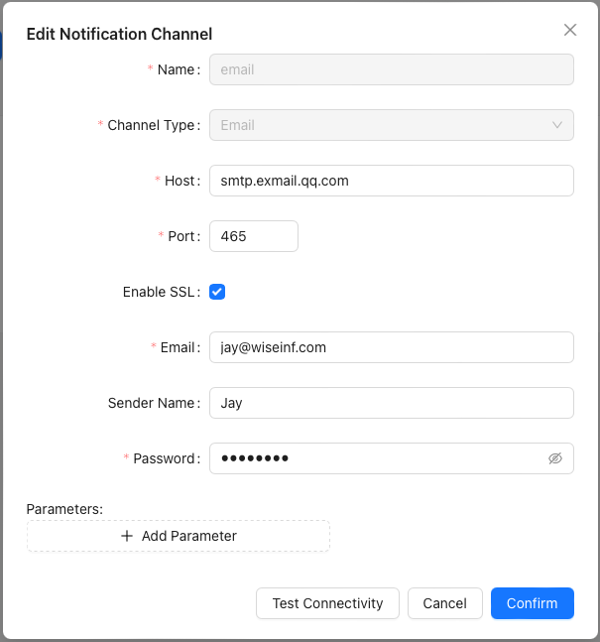
Task: Open the Channel Type combo box showing Email
Action: pyautogui.click(x=391, y=125)
